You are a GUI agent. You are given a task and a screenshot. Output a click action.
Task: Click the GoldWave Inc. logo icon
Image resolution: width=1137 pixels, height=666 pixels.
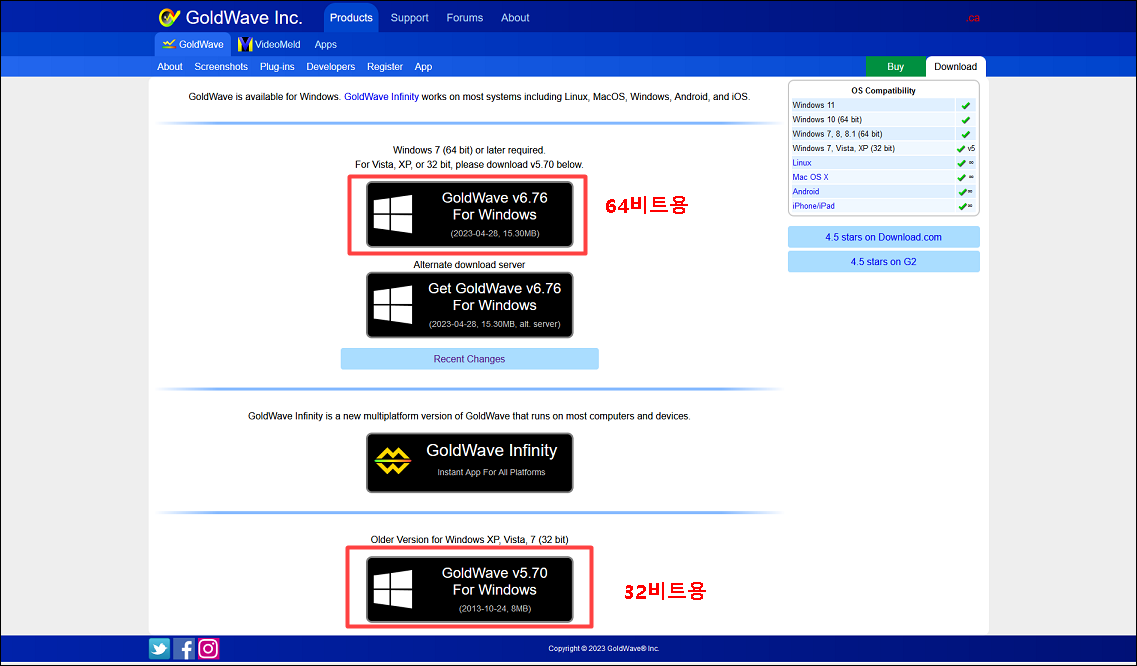[x=170, y=17]
